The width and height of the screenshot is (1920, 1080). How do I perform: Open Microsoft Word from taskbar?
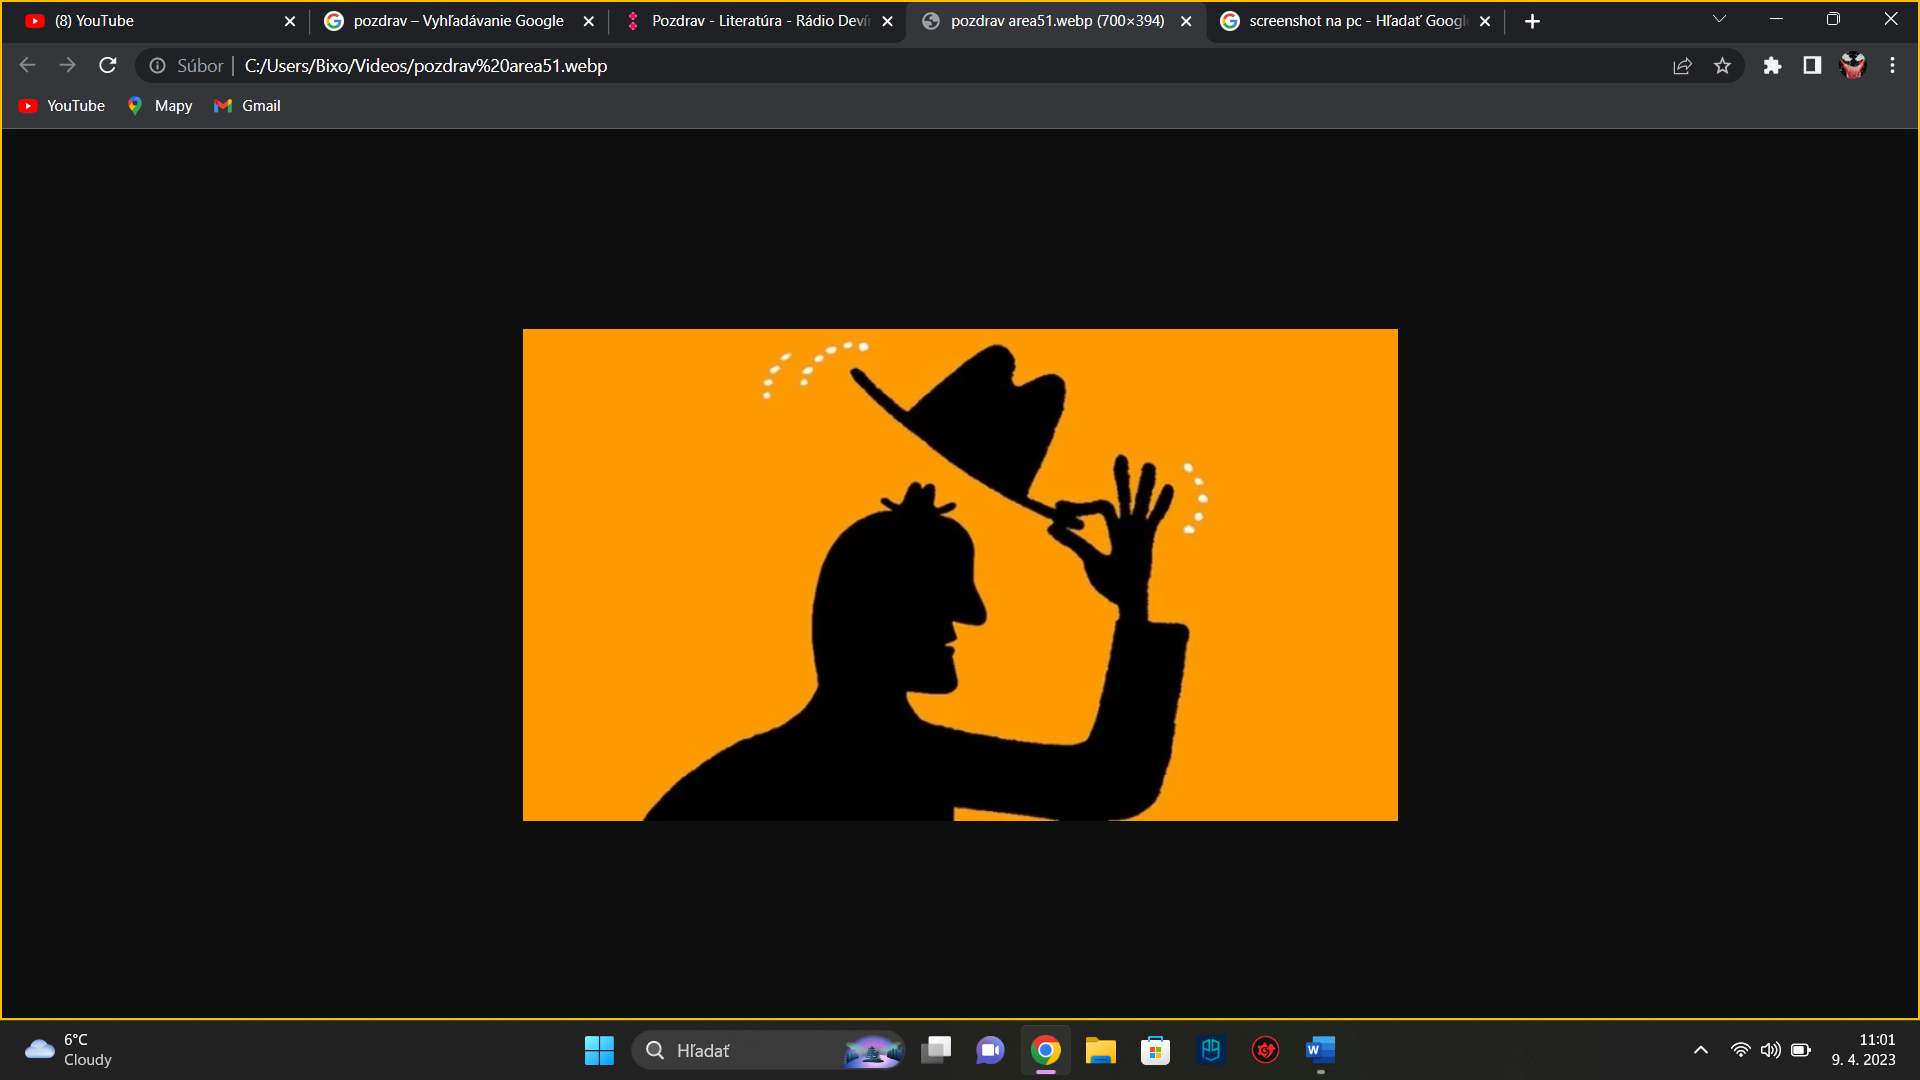tap(1320, 1050)
